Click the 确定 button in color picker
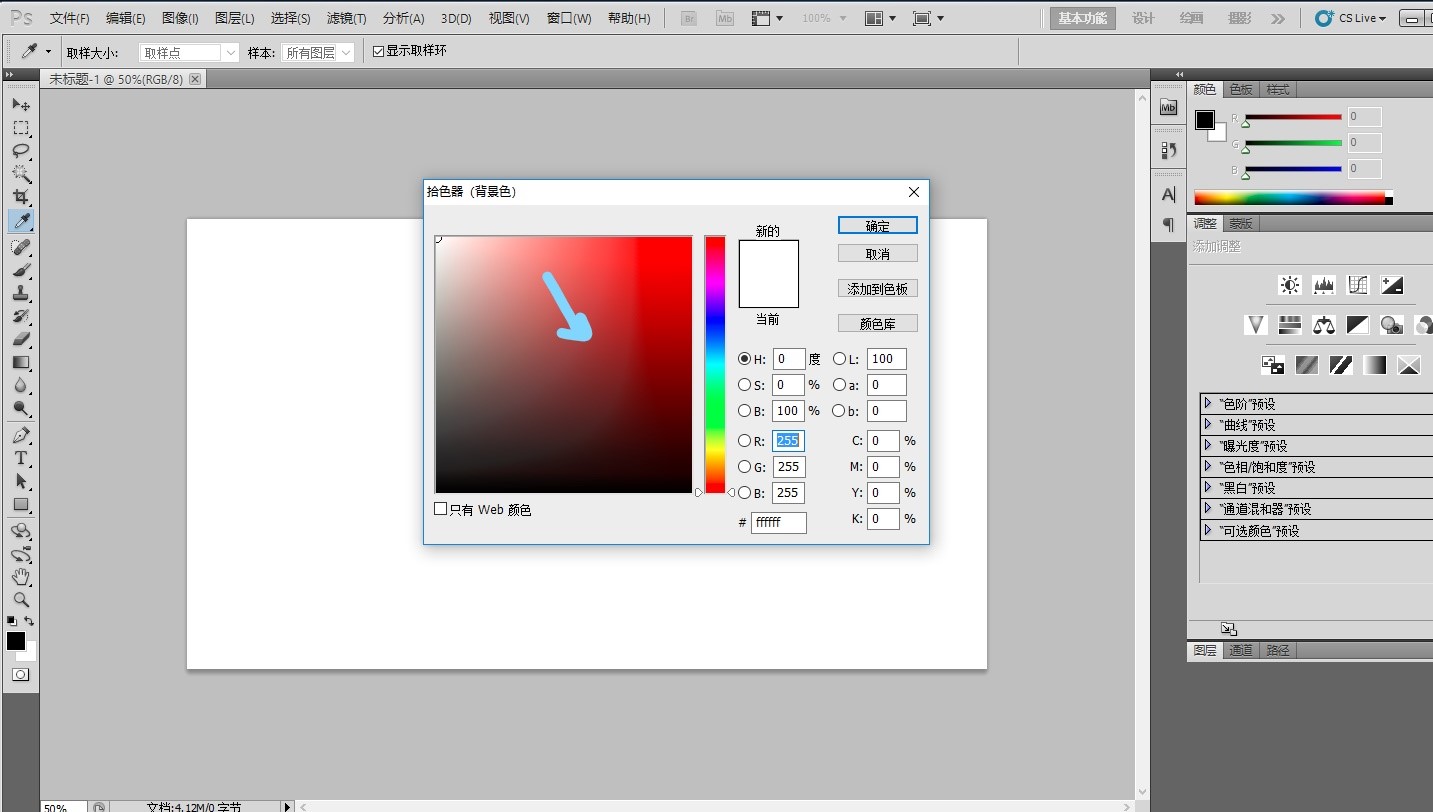Screen dimensions: 1433x812 pyautogui.click(x=877, y=226)
